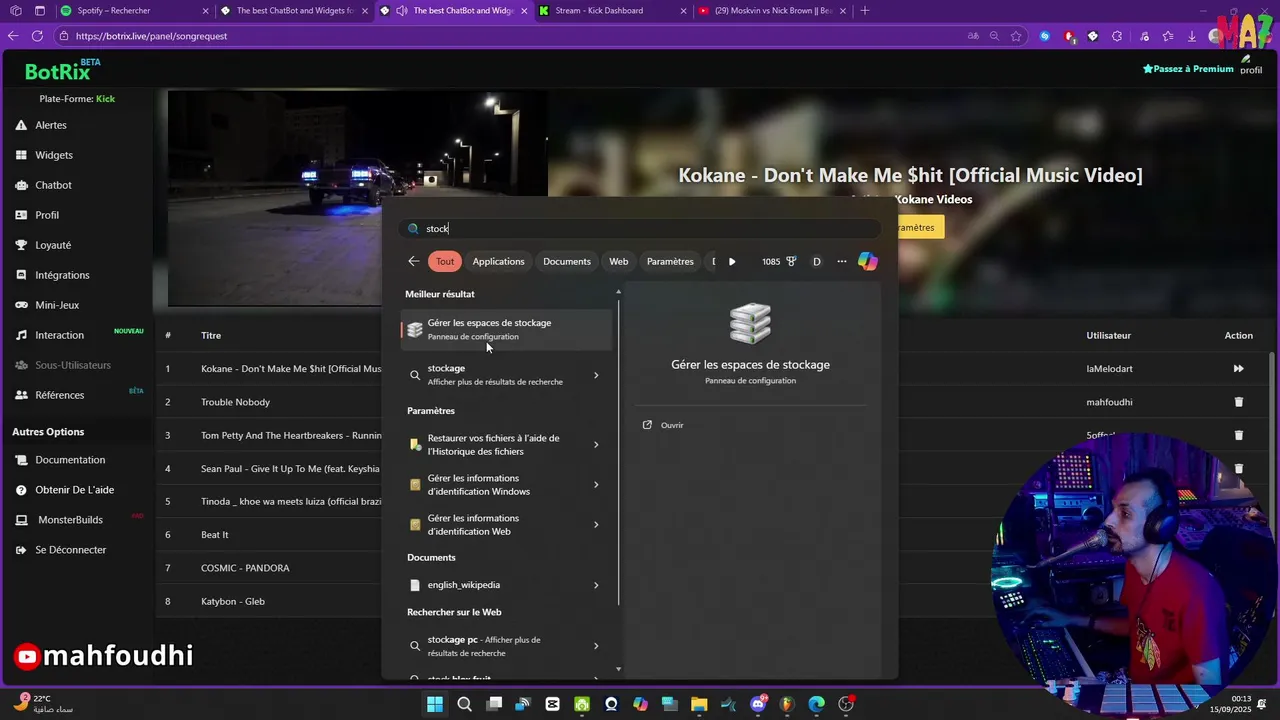
Task: Select the Paramètres search filter
Action: (670, 261)
